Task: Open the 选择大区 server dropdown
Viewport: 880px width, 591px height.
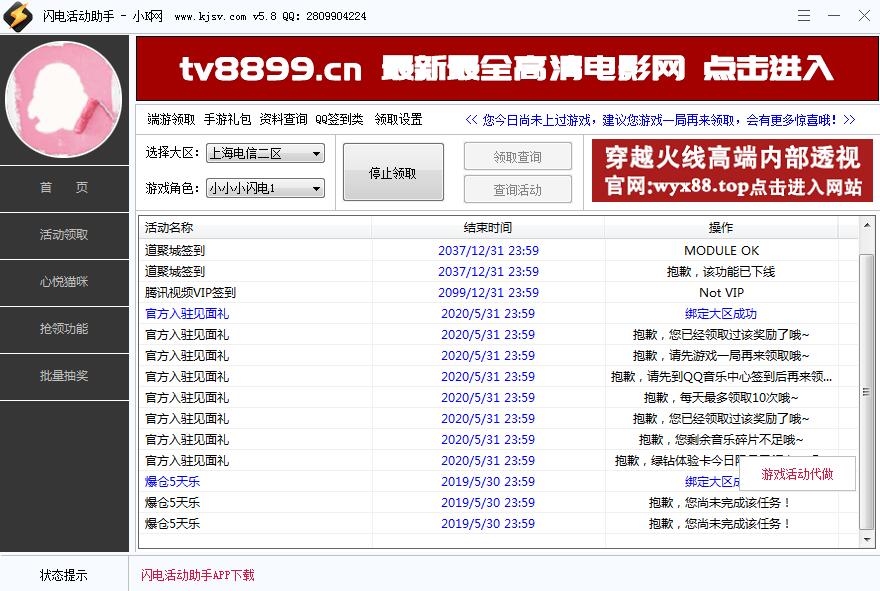Action: 264,153
